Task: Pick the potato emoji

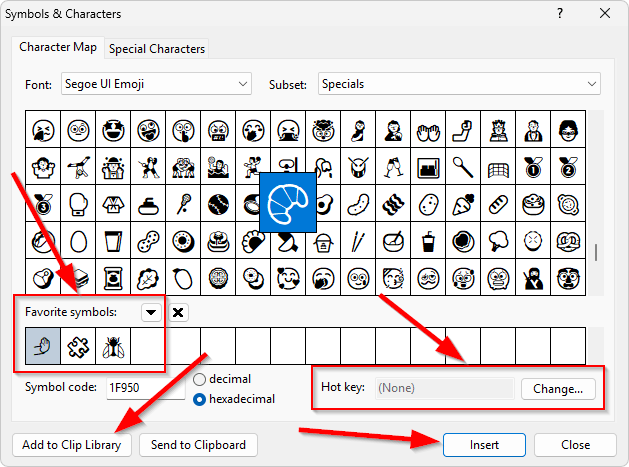Action: 428,203
